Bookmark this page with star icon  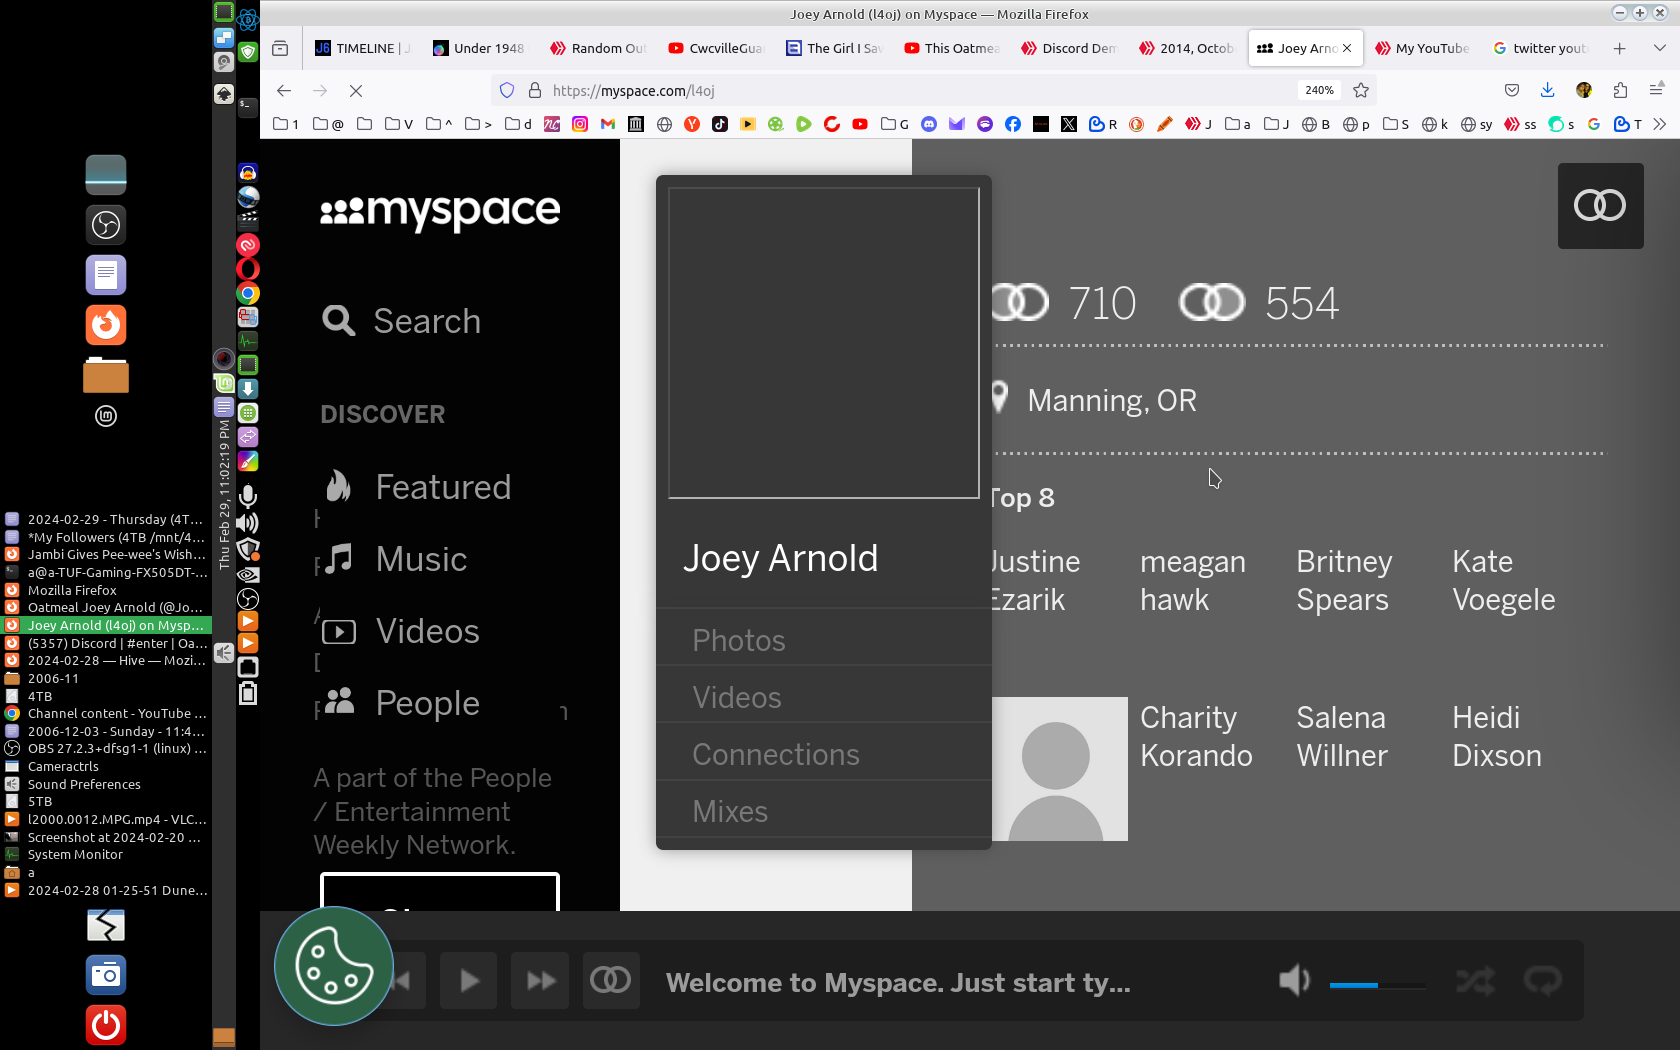[1361, 90]
